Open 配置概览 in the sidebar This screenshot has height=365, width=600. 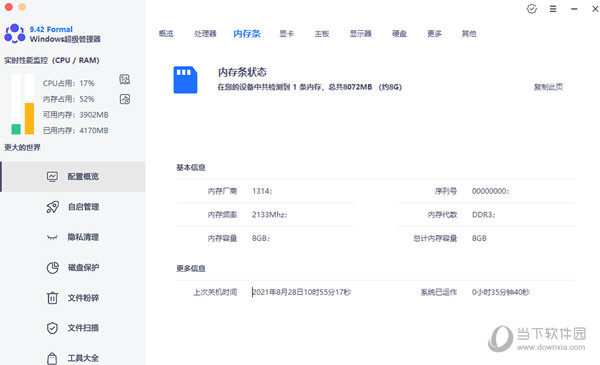[x=73, y=176]
